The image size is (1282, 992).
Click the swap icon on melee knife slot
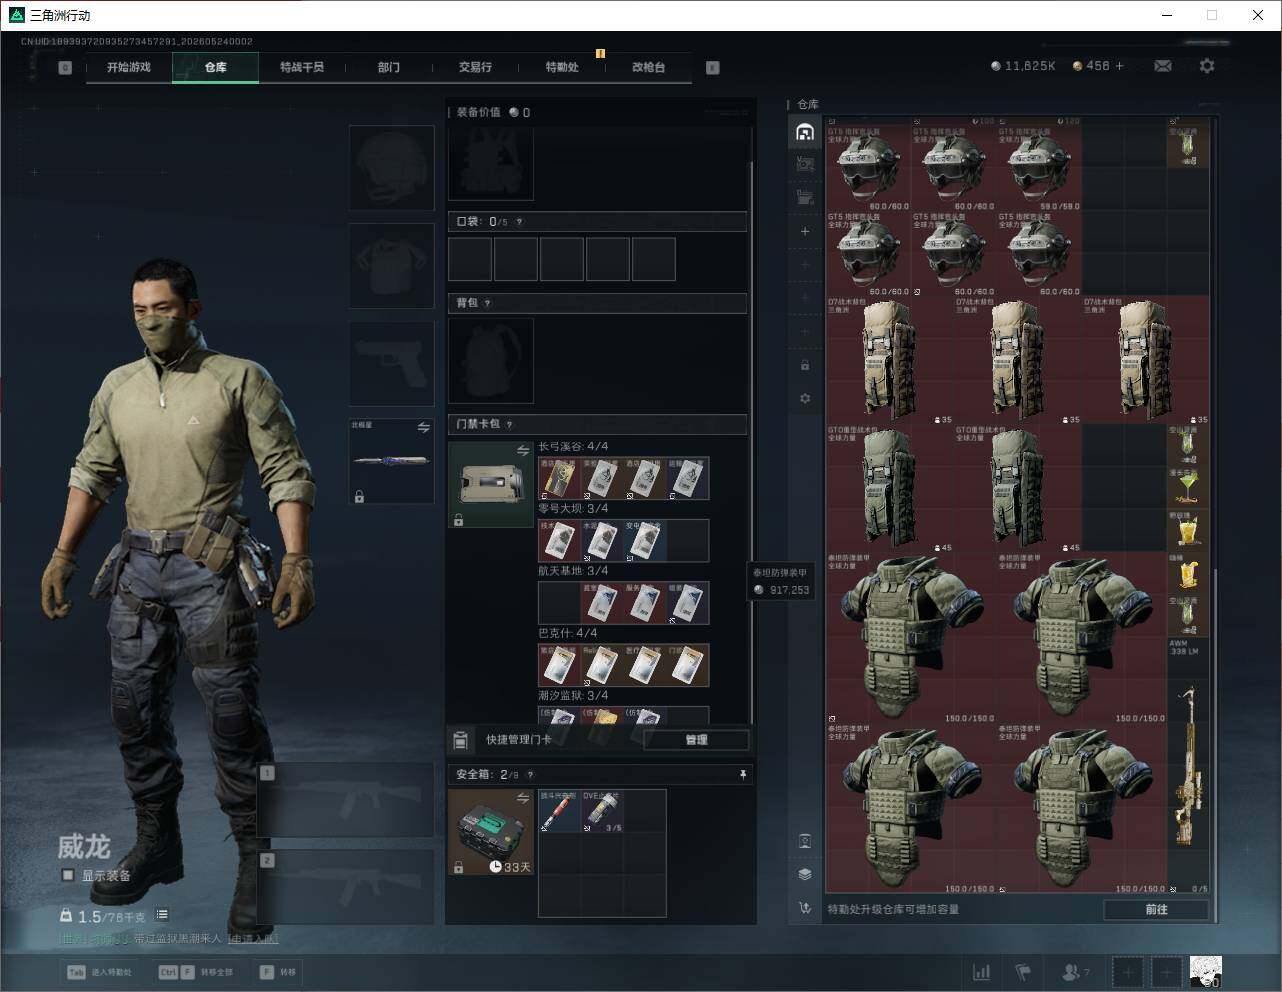click(423, 428)
